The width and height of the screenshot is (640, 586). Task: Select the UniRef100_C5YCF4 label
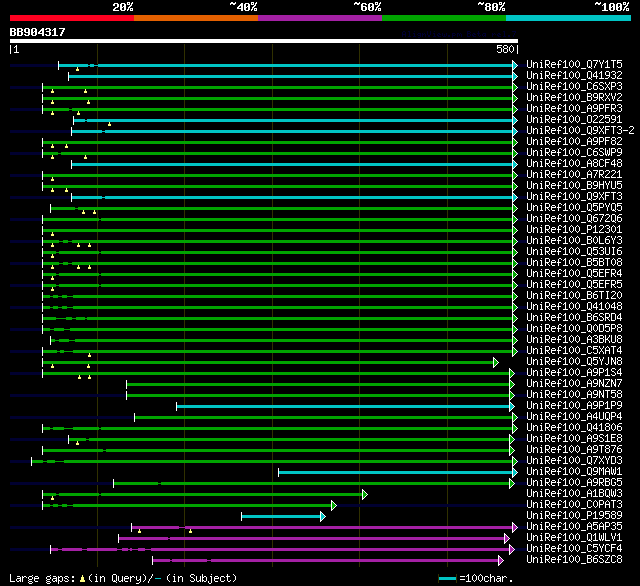[574, 549]
